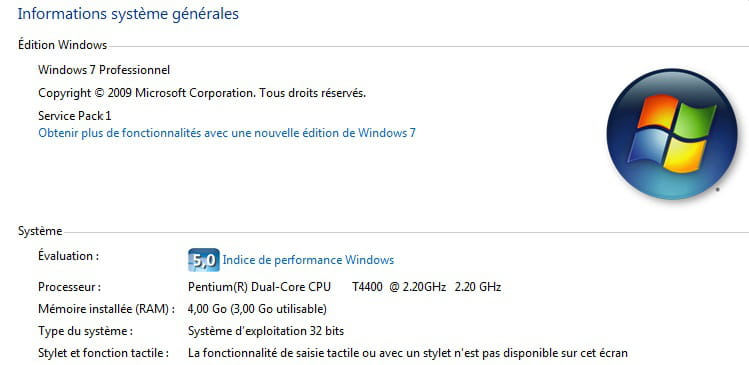Click the Type du système label

point(86,331)
